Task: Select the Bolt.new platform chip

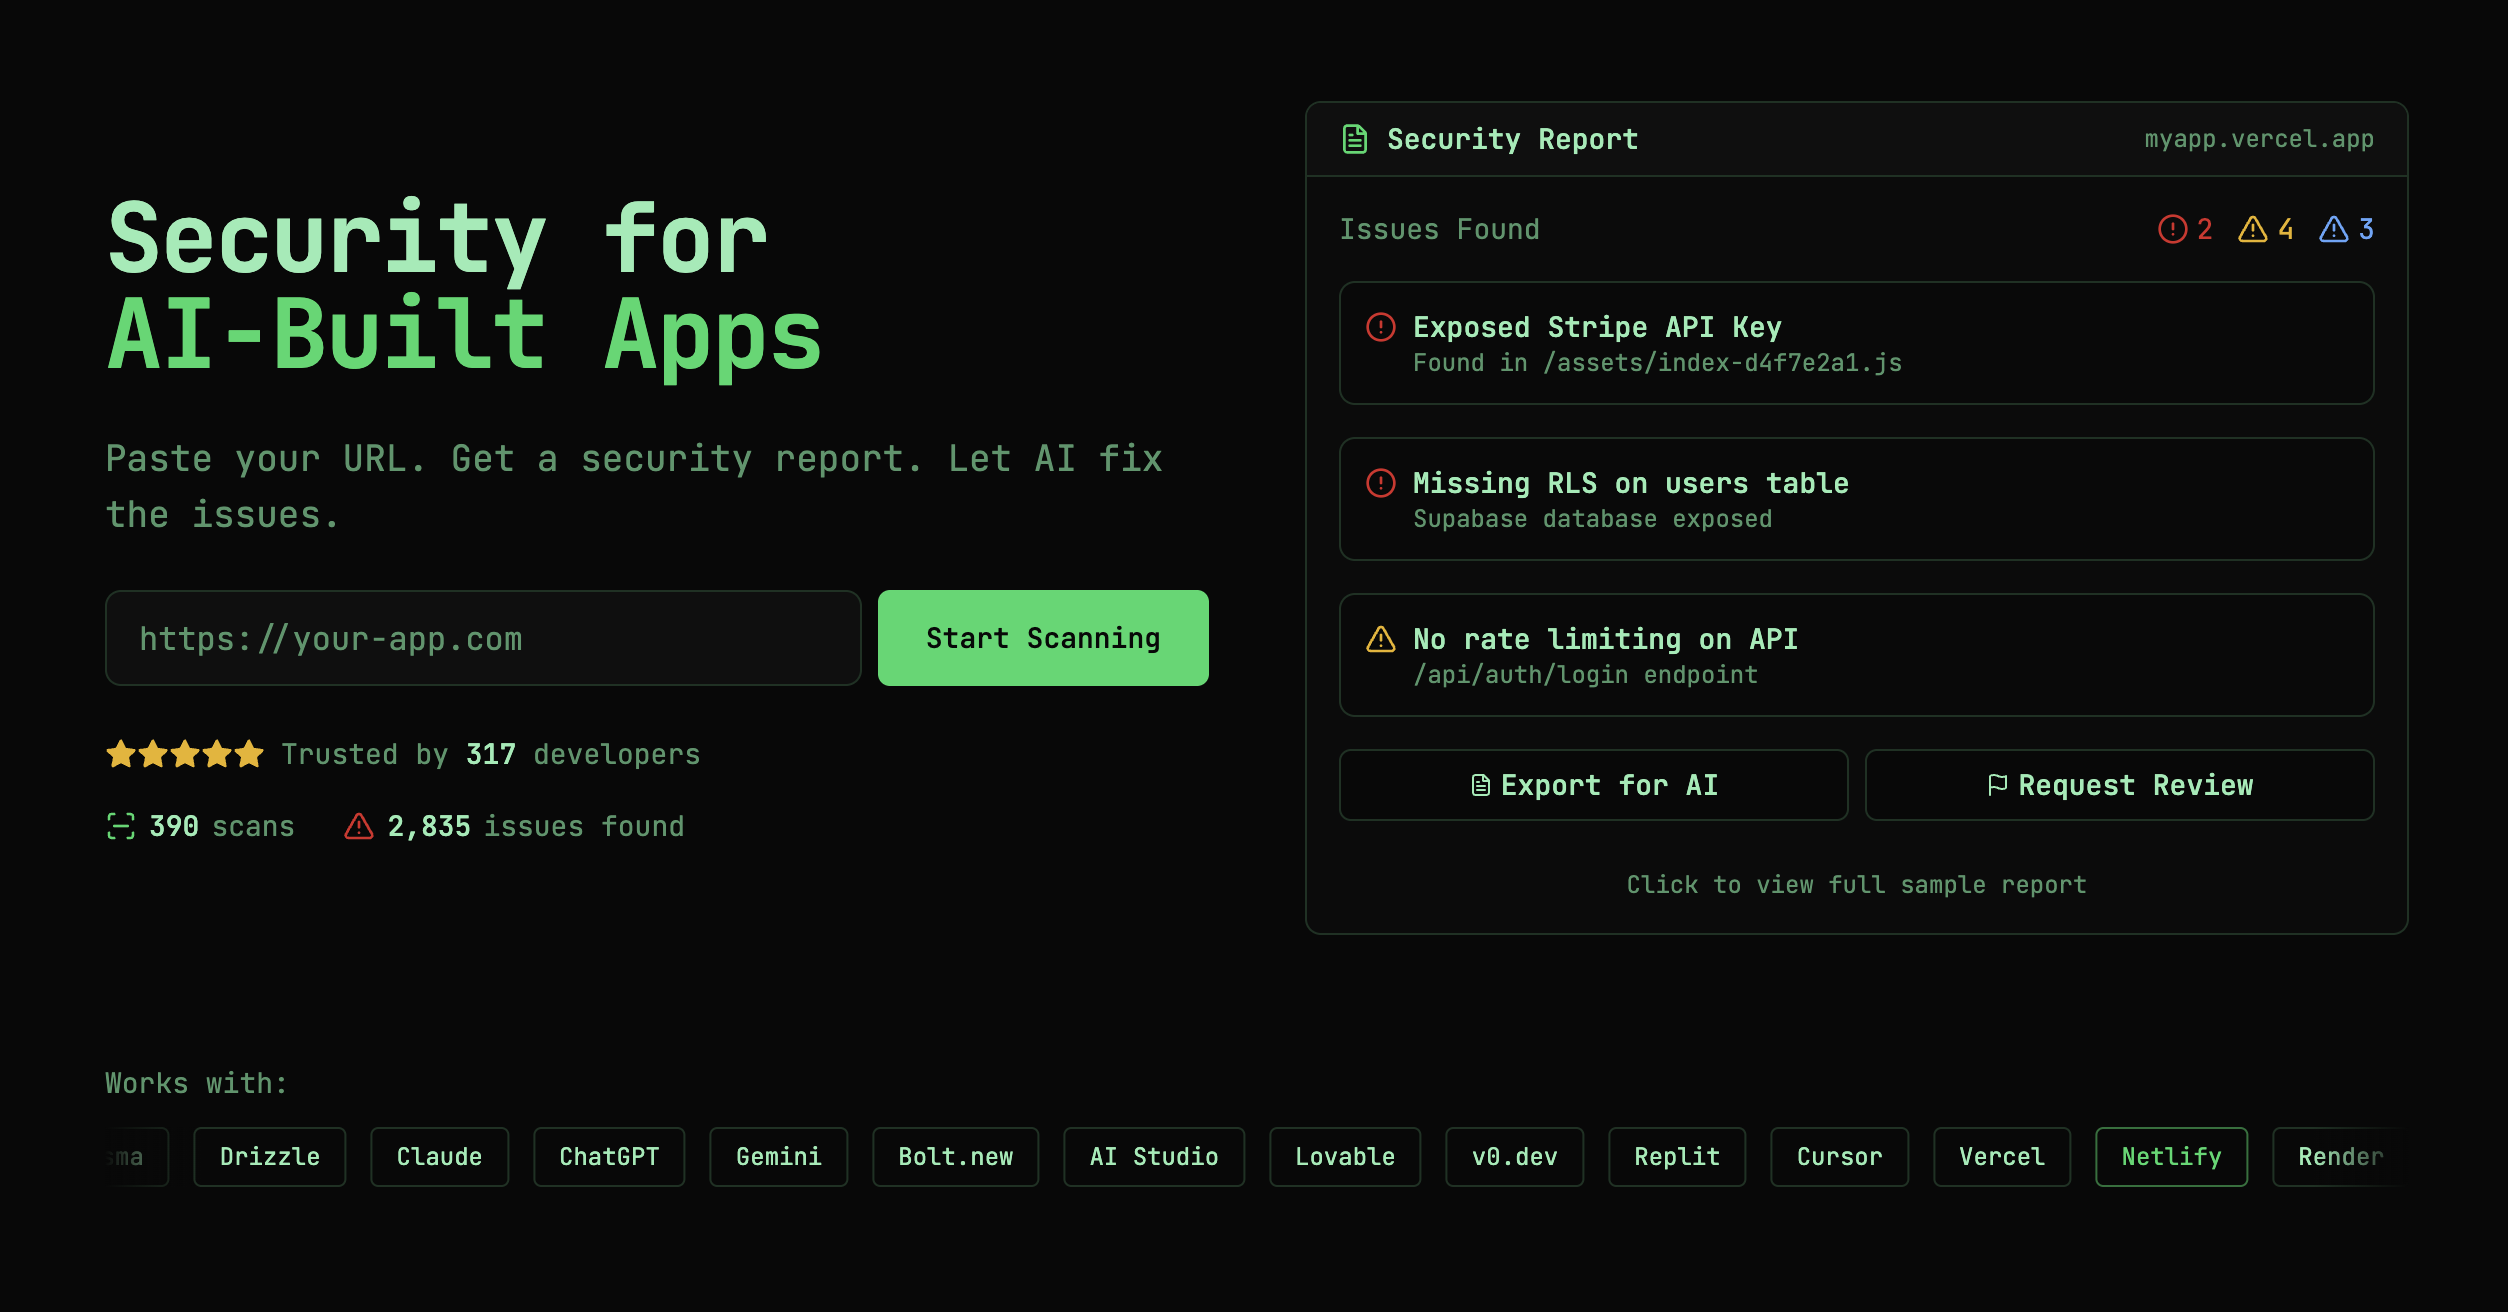Action: [x=955, y=1157]
